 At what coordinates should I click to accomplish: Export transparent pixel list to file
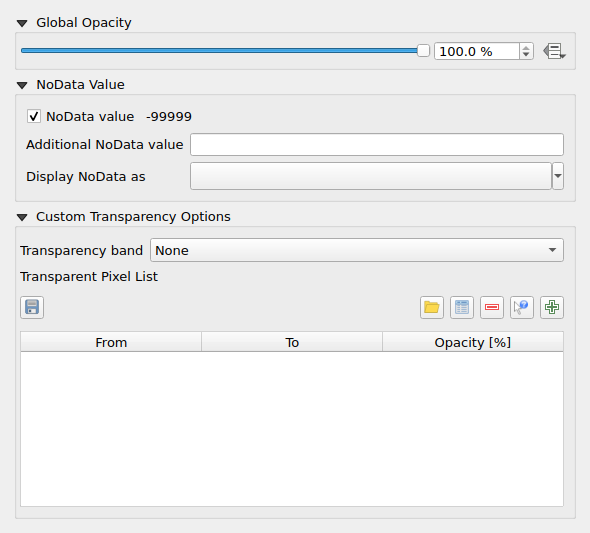(32, 307)
